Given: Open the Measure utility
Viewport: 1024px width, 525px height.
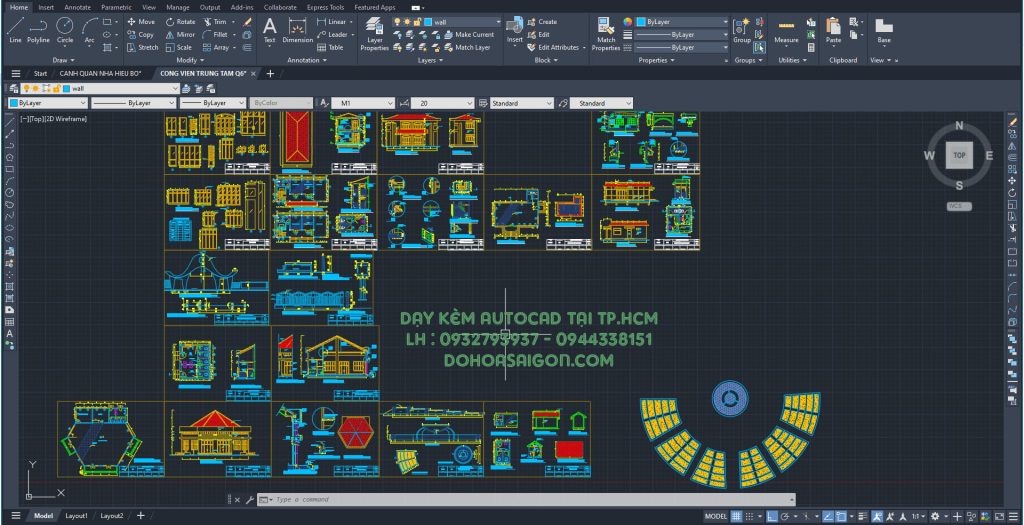Looking at the screenshot, I should (x=786, y=31).
